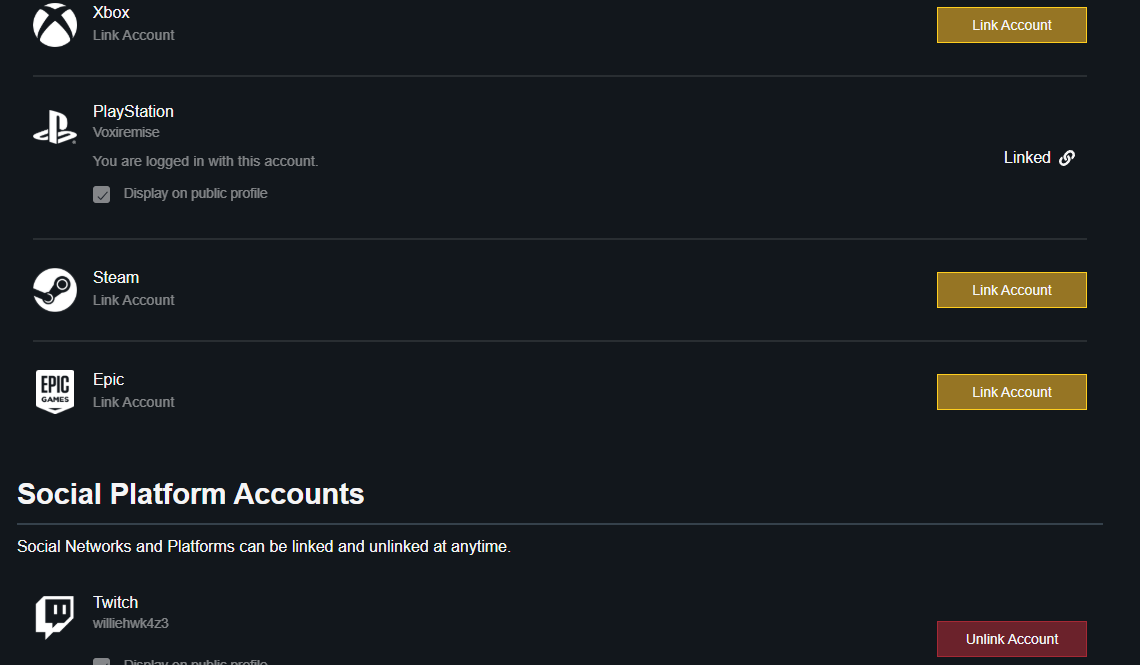The width and height of the screenshot is (1140, 665).
Task: Click the PlayStation logo icon
Action: [55, 129]
